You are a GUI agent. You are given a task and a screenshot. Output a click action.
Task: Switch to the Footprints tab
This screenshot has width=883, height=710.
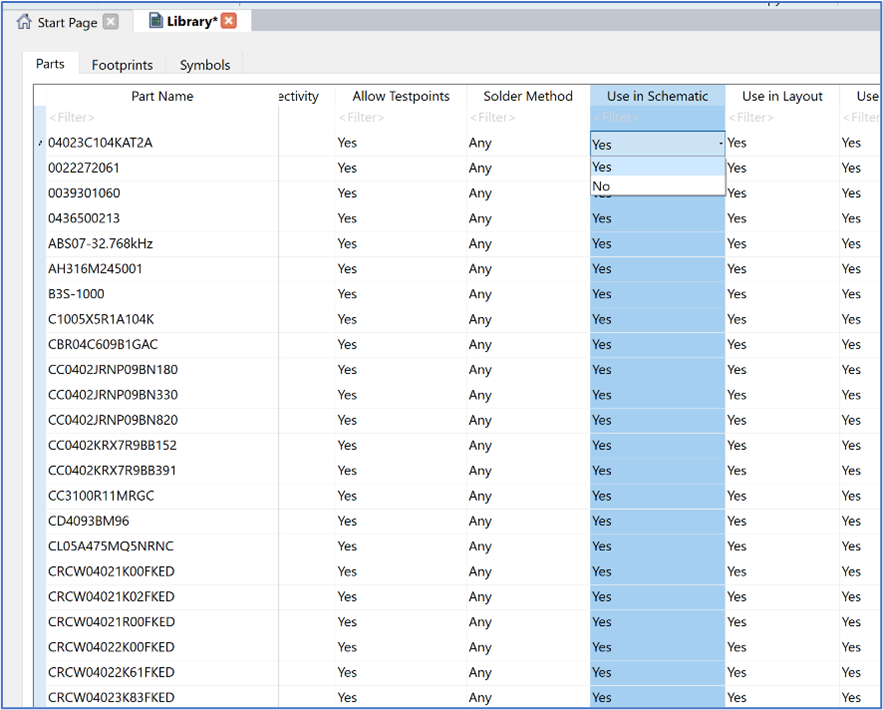(x=122, y=65)
